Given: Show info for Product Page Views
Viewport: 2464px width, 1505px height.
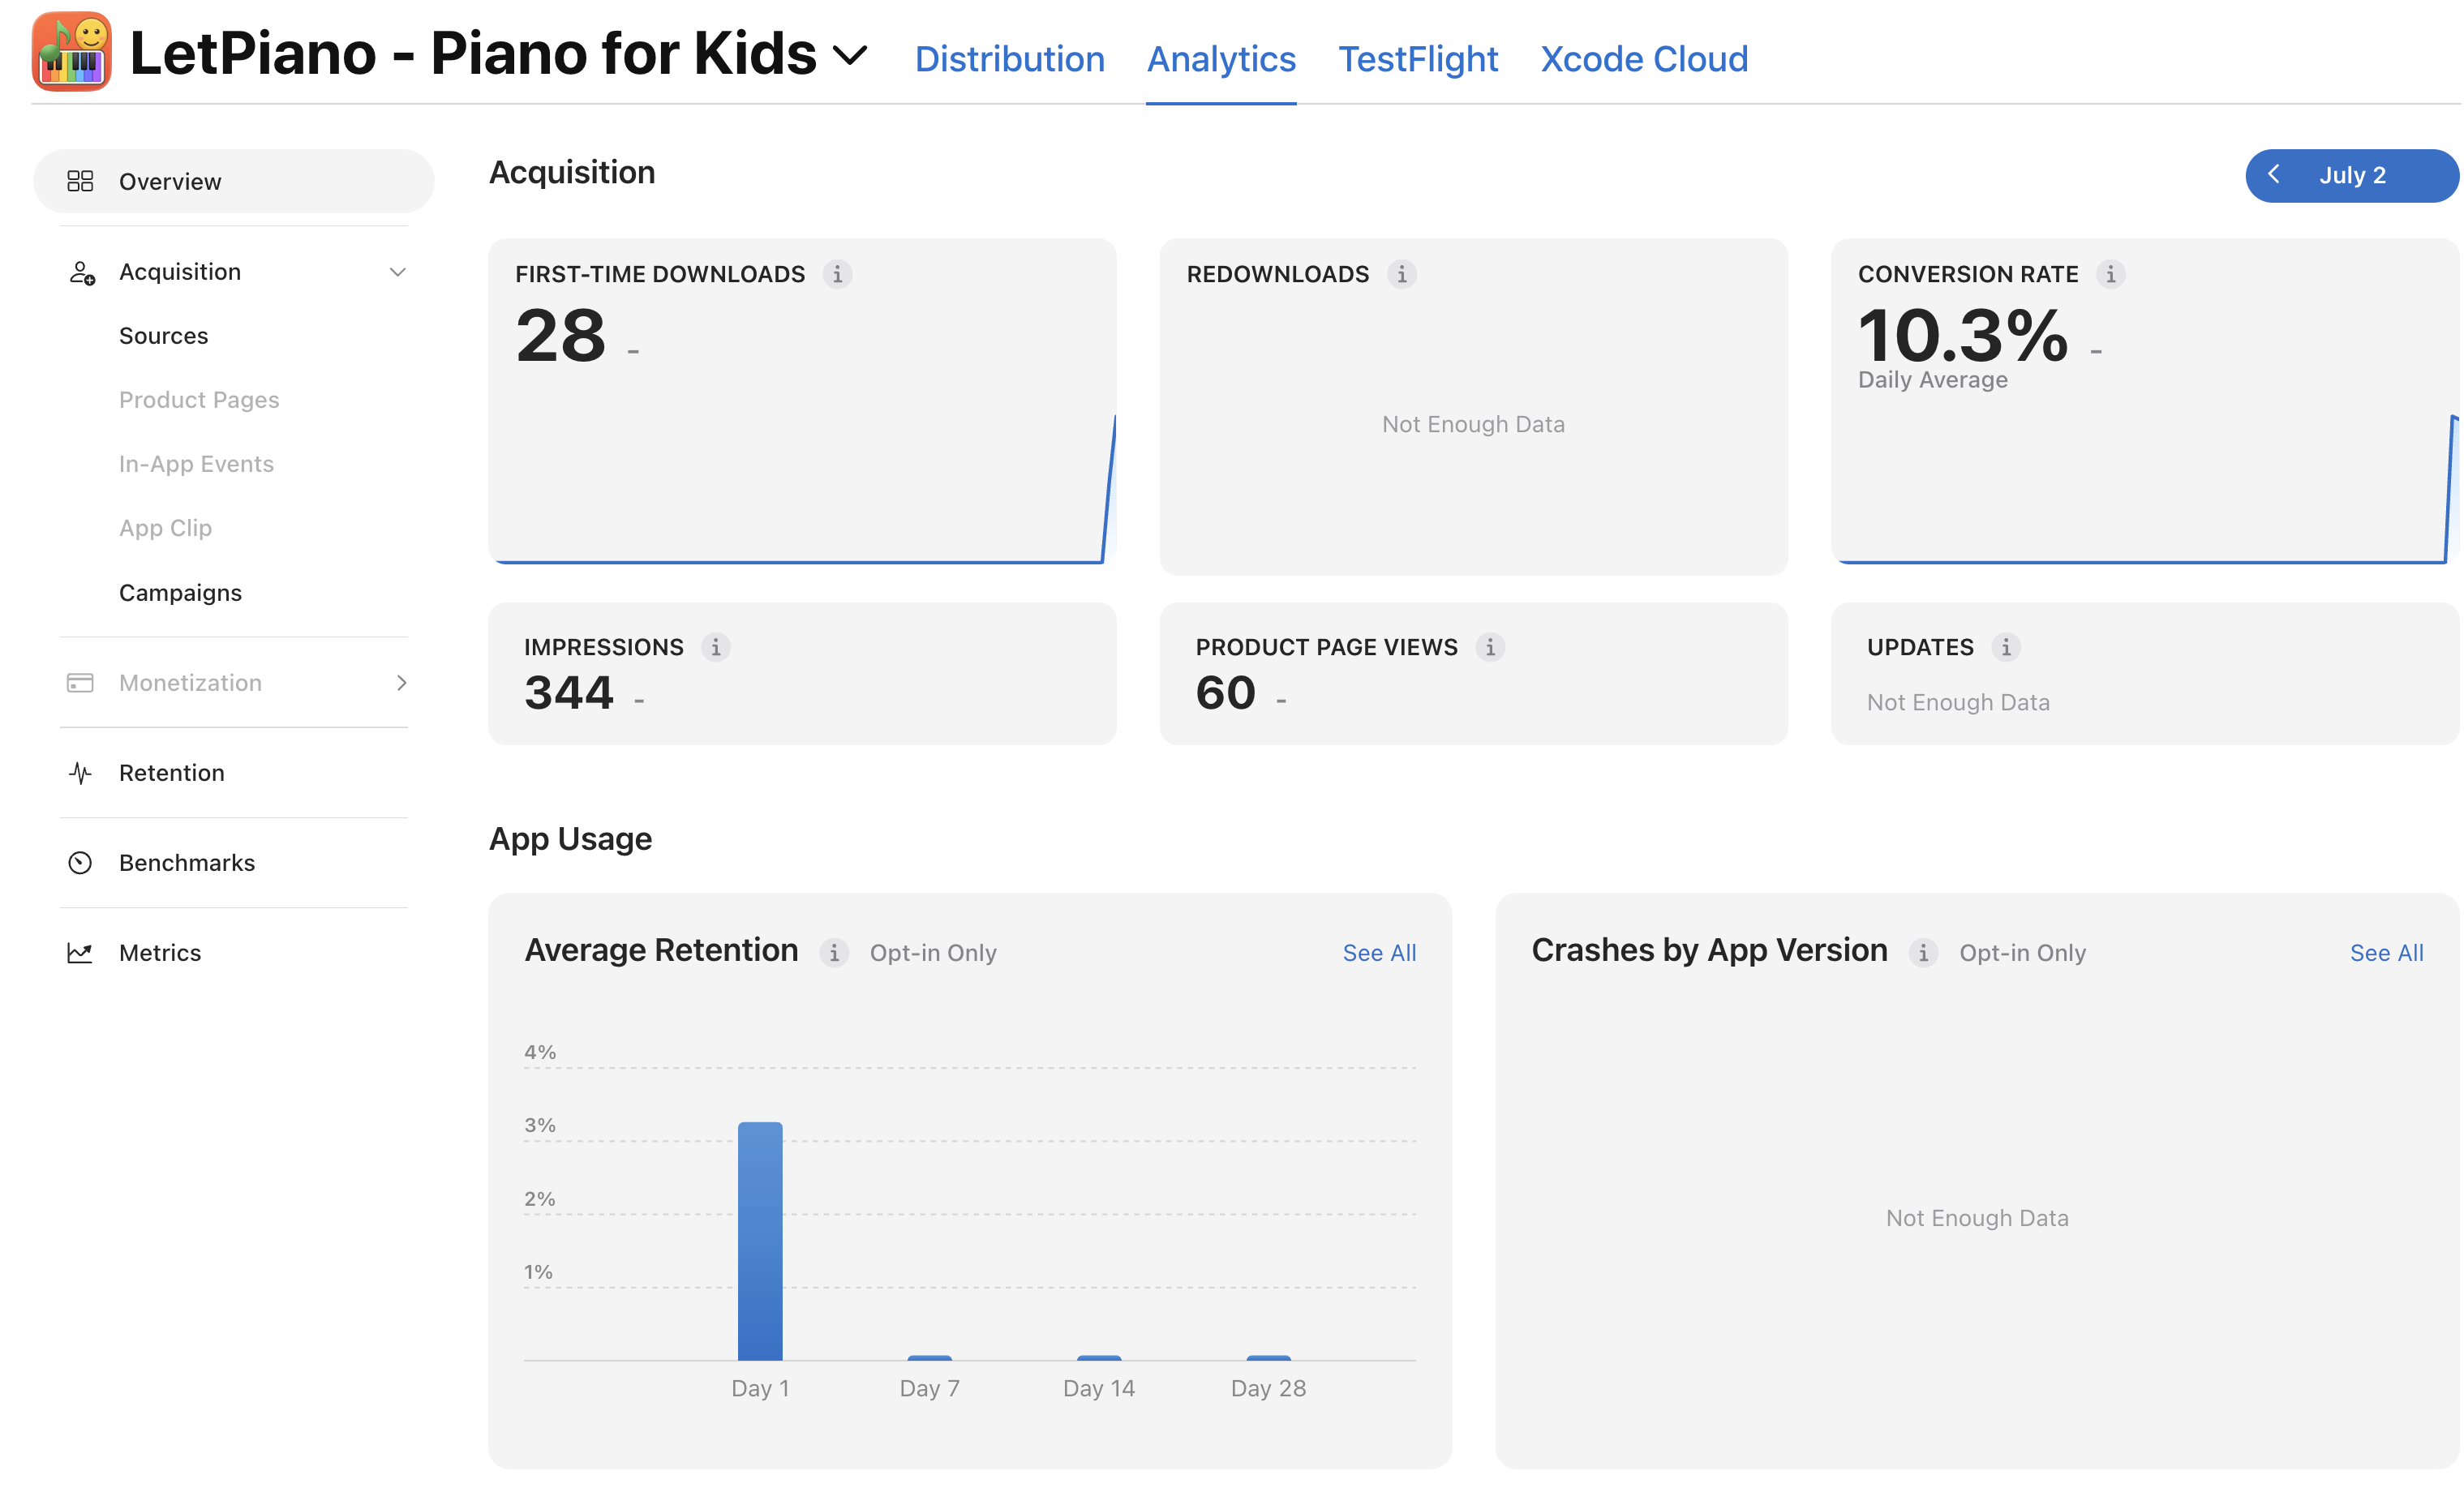Looking at the screenshot, I should coord(1490,647).
